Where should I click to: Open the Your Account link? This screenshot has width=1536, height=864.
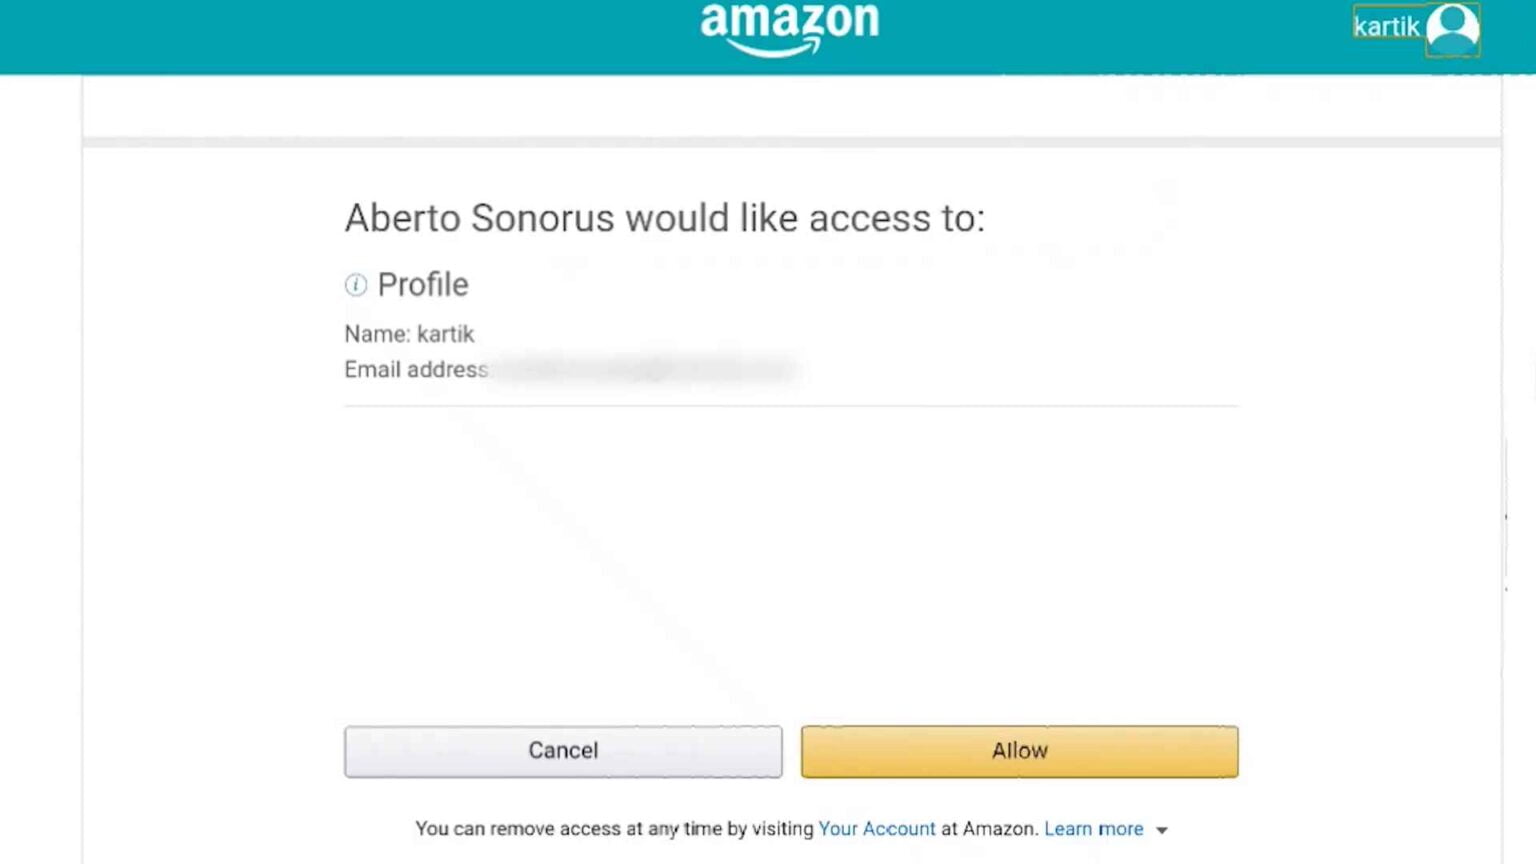(876, 829)
